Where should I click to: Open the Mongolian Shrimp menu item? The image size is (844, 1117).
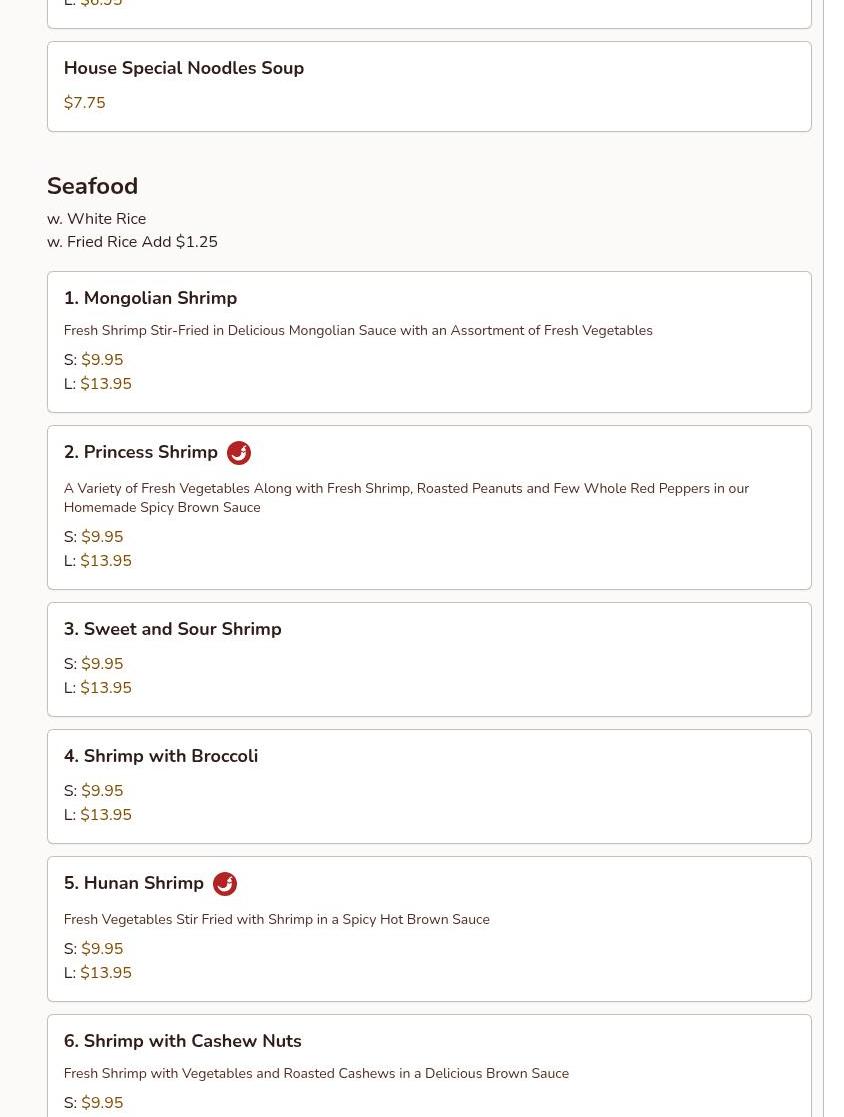pyautogui.click(x=429, y=342)
